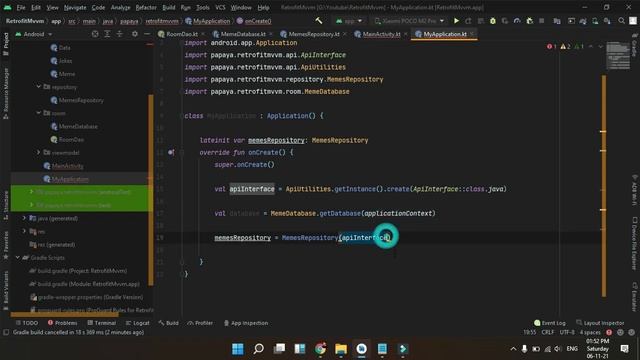The image size is (640, 360).
Task: Expand the java (generated) folder
Action: [x=24, y=218]
